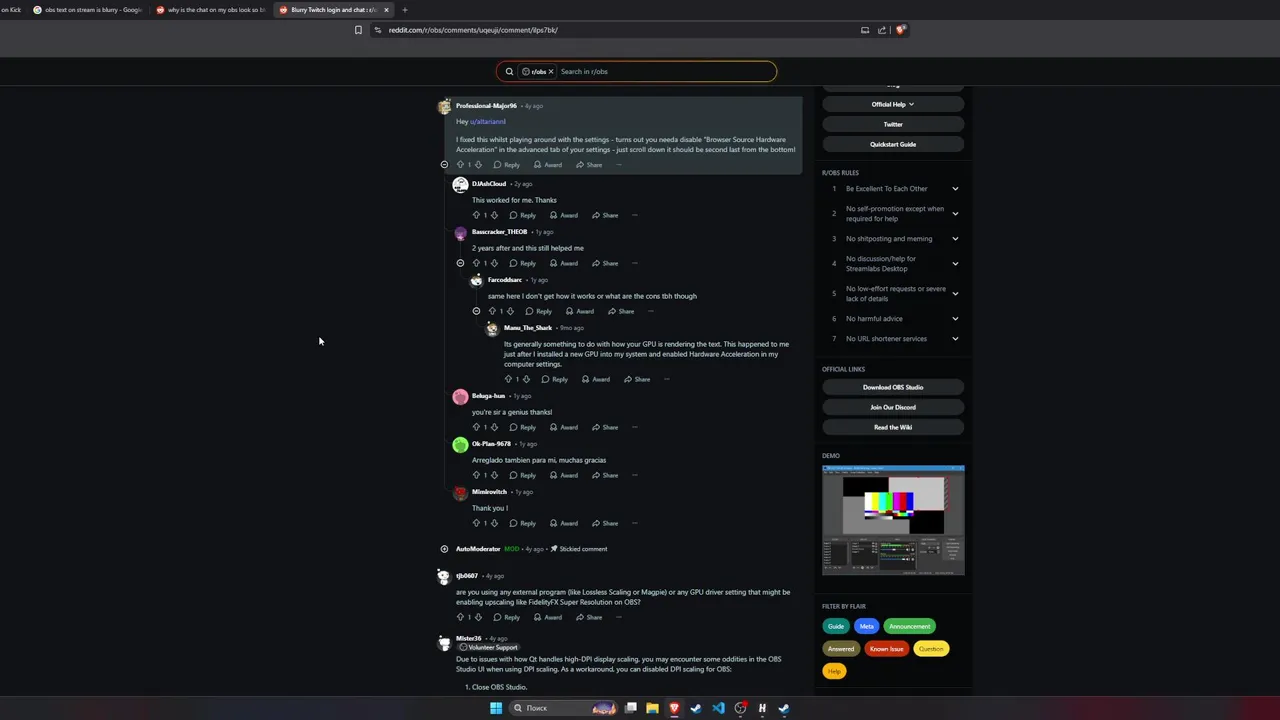Open Visual Studio Code from the taskbar
Screen dimensions: 1280x720
[718, 708]
